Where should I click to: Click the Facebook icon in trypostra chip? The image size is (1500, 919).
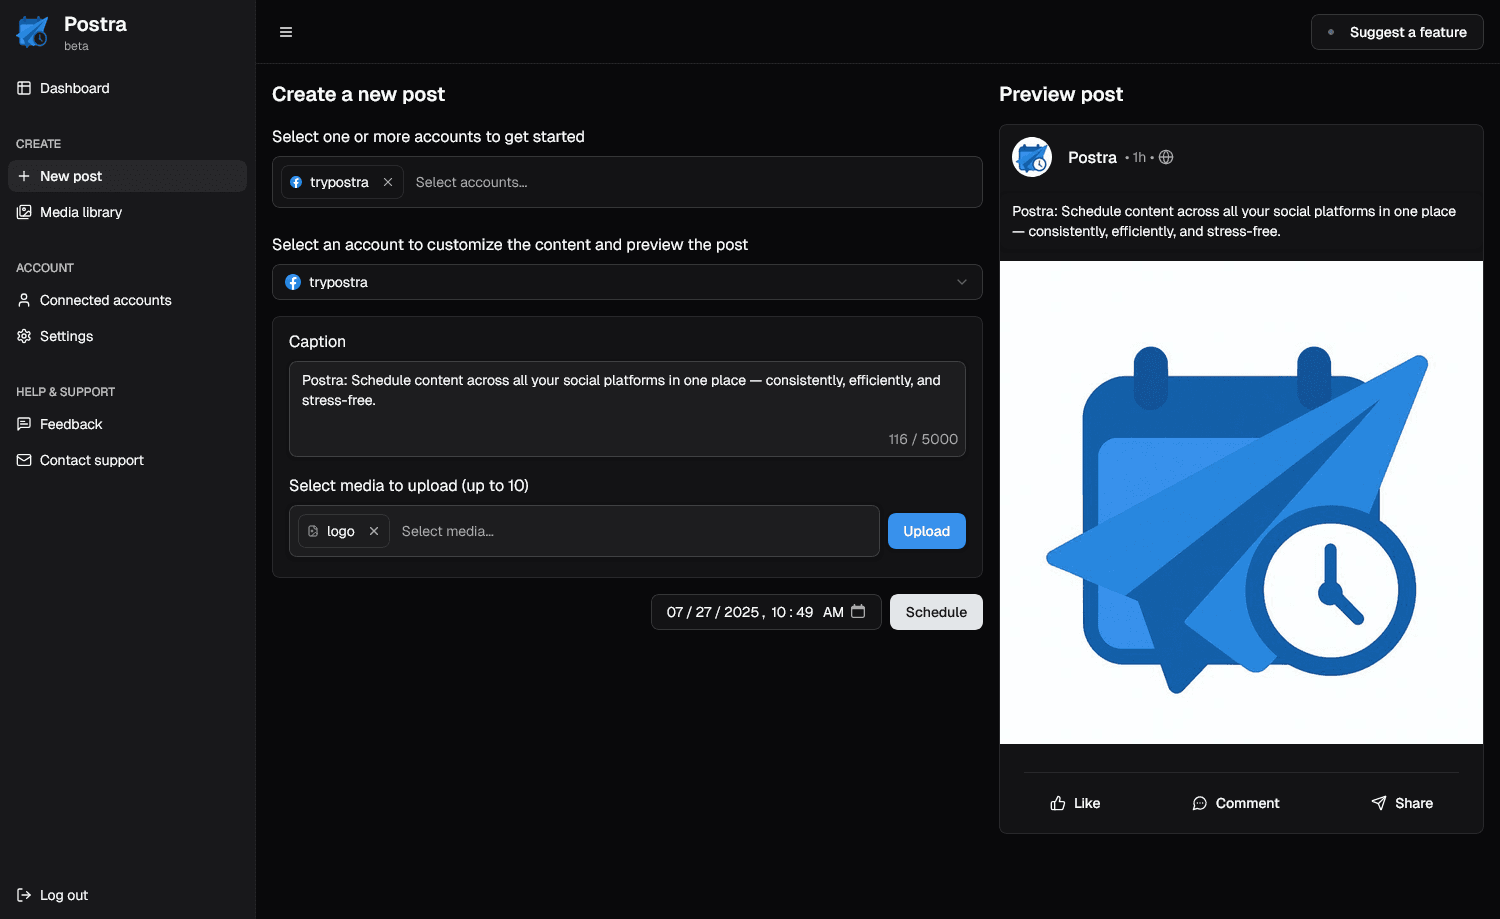pos(296,182)
